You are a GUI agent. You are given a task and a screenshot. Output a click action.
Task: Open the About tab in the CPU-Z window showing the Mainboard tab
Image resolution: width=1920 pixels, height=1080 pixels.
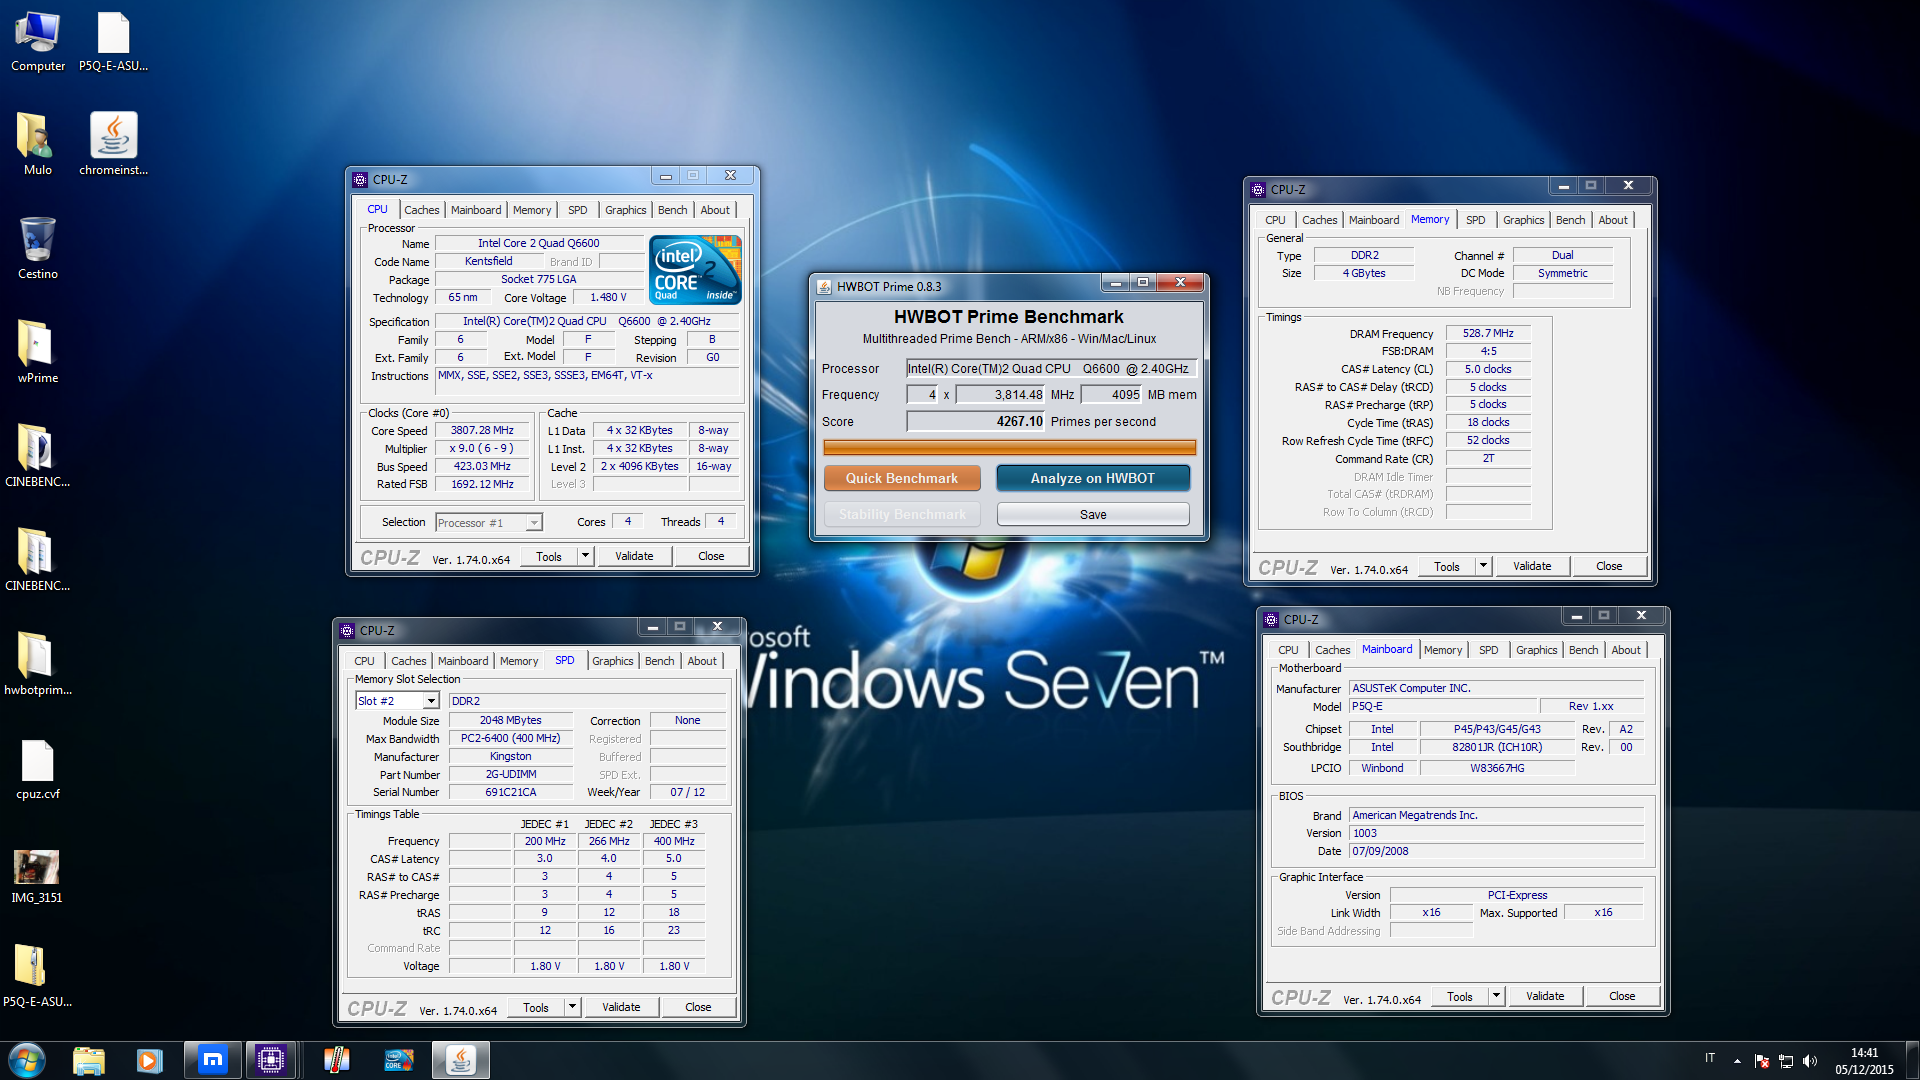[x=1626, y=650]
